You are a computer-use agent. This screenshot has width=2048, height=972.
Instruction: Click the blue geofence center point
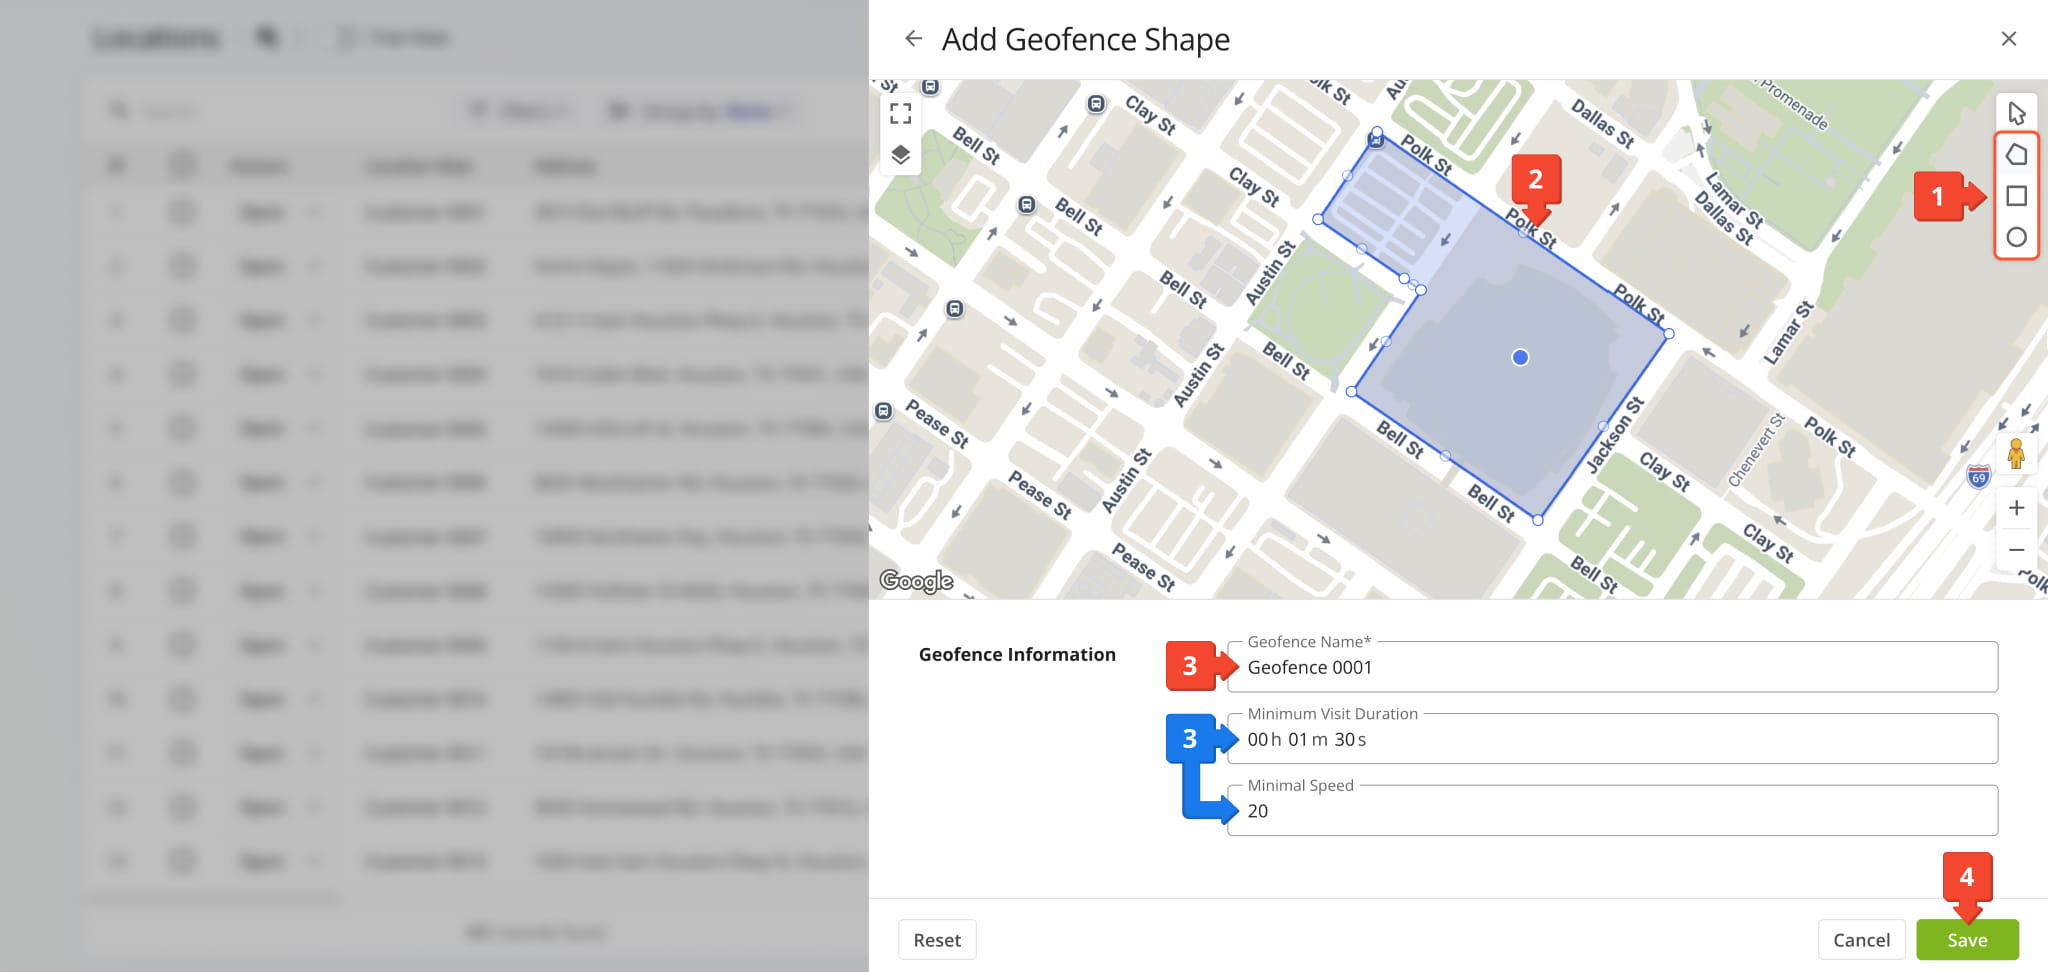point(1520,357)
